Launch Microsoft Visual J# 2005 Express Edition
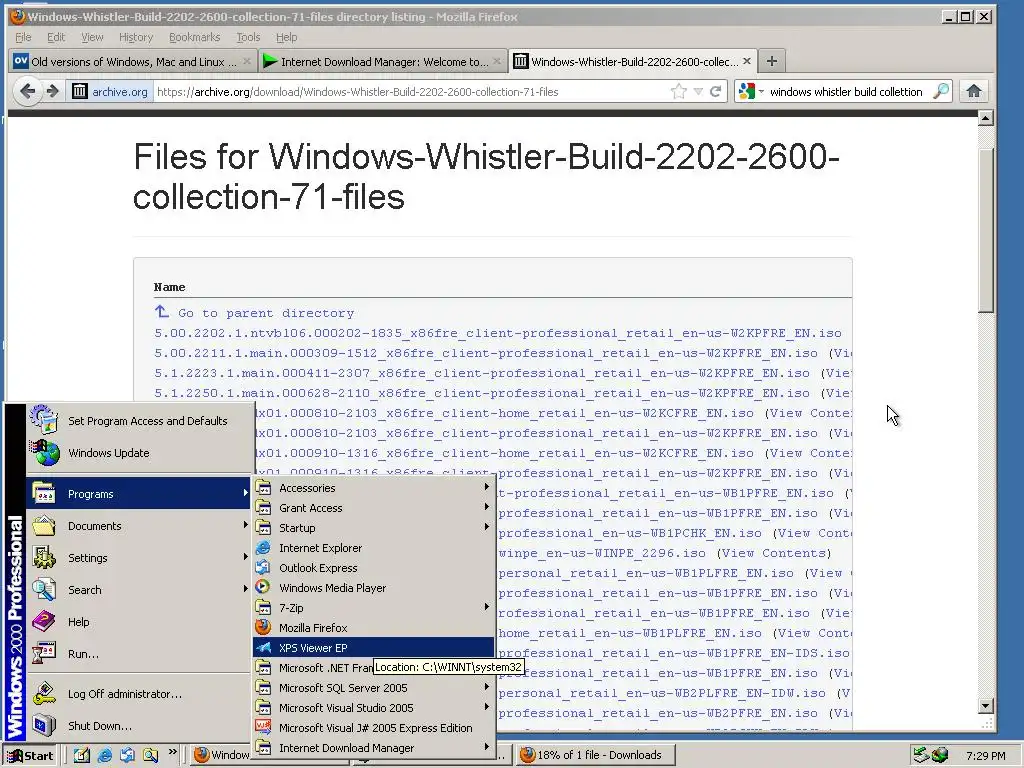1024x768 pixels. click(x=373, y=728)
